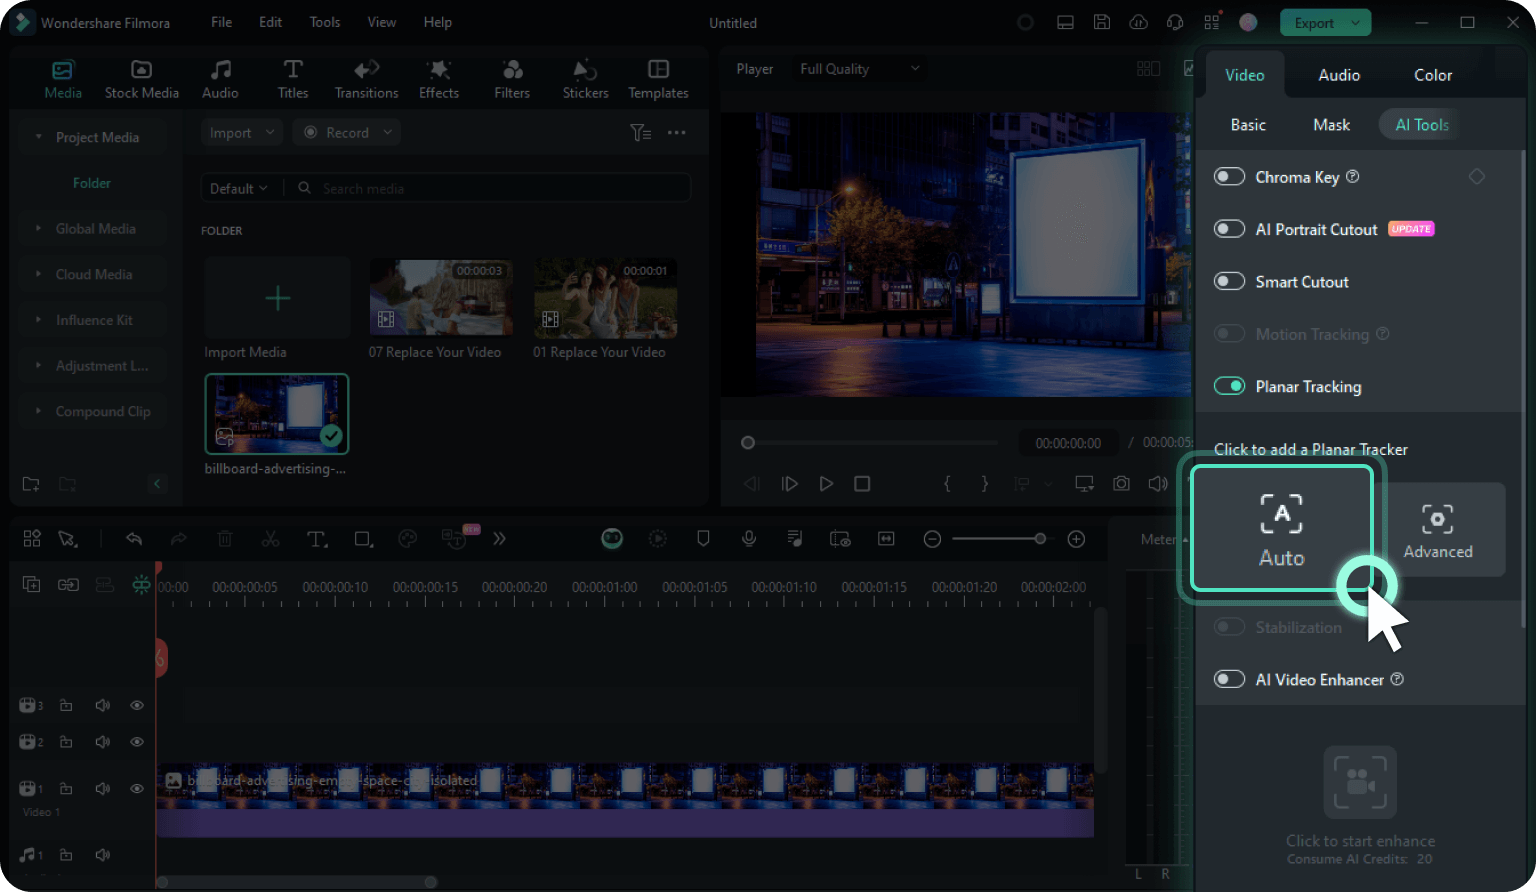Click the player playback progress handle
Screen dimensions: 1536x892
pos(748,443)
